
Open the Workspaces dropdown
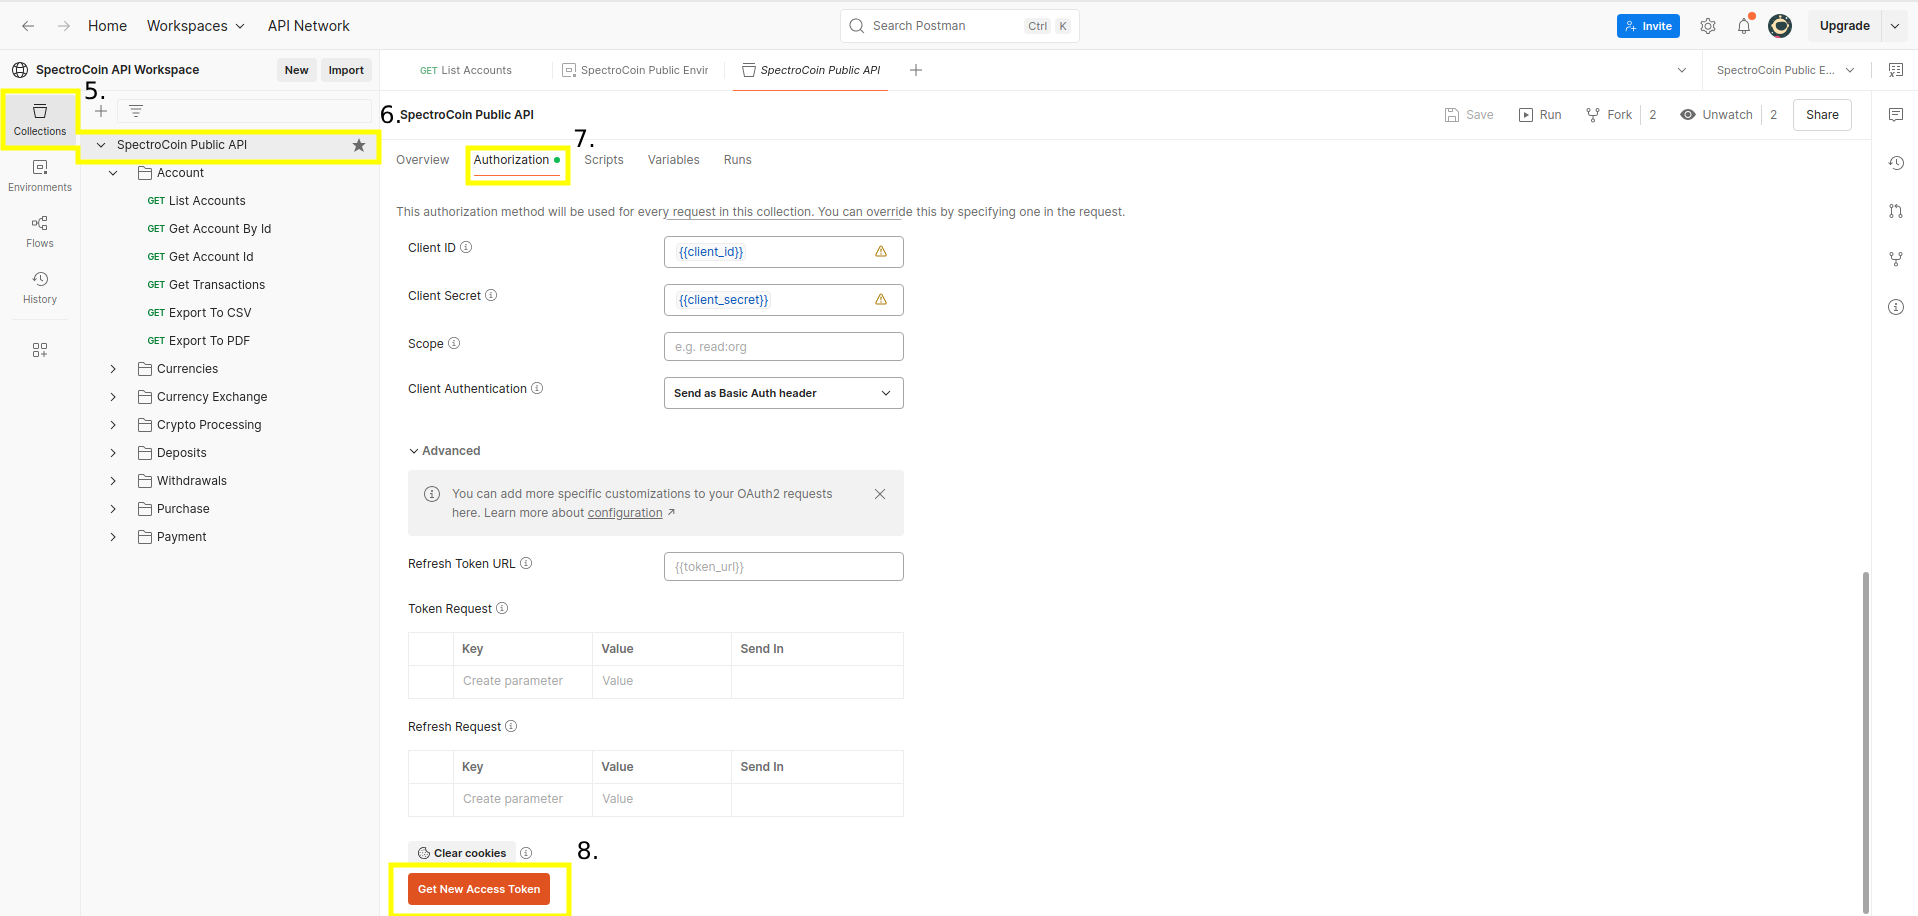point(196,26)
